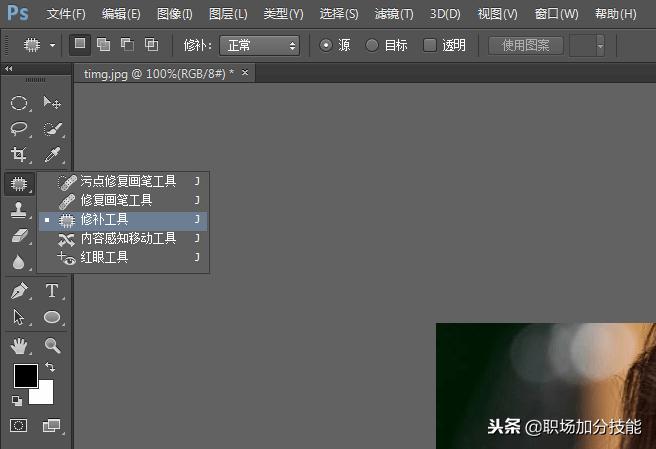656x449 pixels.
Task: Open the 滤镜(T) menu
Action: tap(394, 14)
